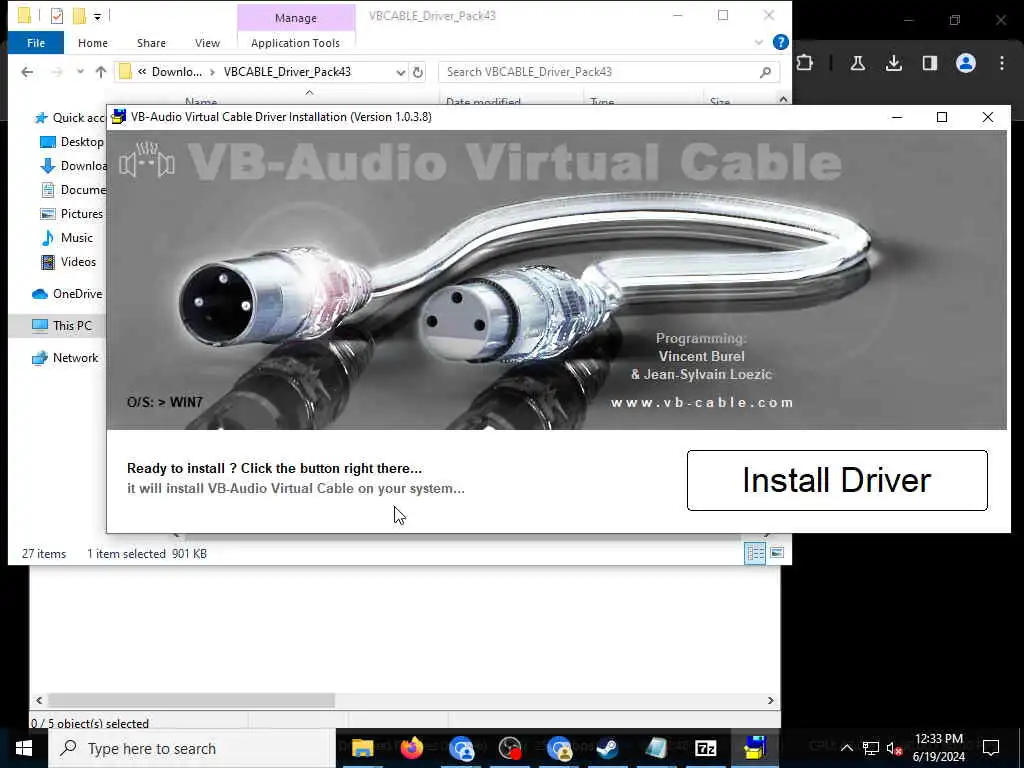This screenshot has width=1024, height=768.
Task: Go back in File Explorer
Action: click(27, 72)
